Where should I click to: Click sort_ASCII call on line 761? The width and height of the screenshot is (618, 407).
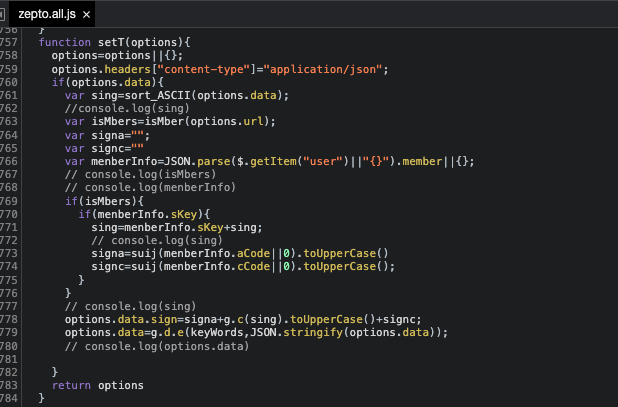pos(157,95)
